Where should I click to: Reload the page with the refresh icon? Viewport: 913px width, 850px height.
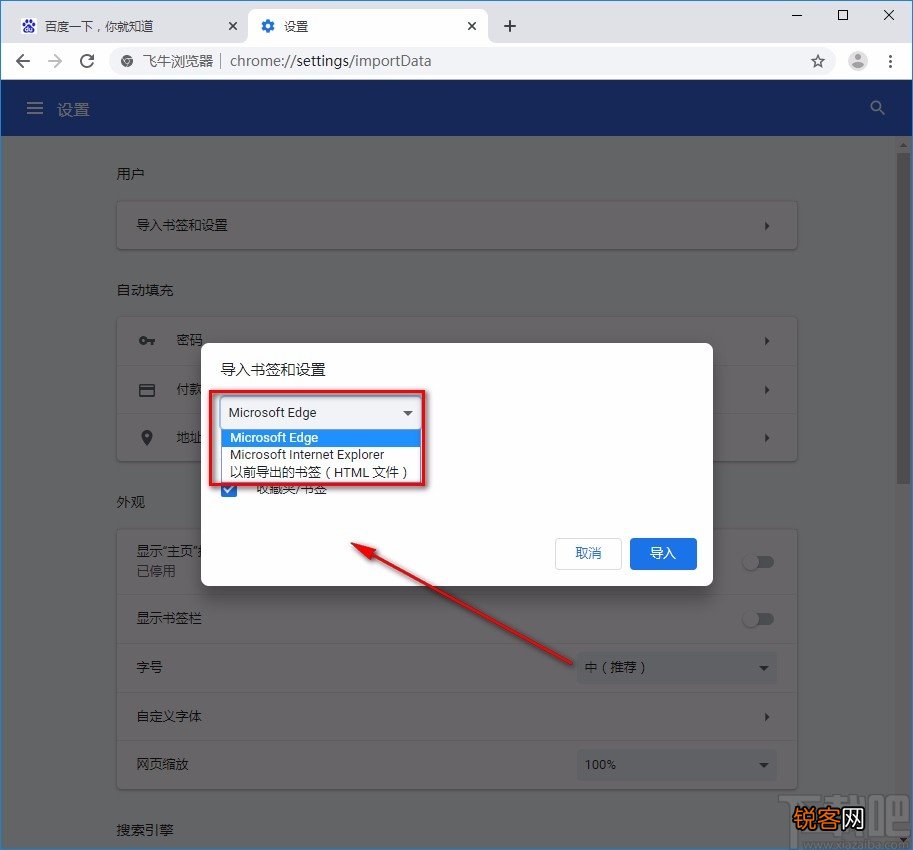click(x=87, y=61)
